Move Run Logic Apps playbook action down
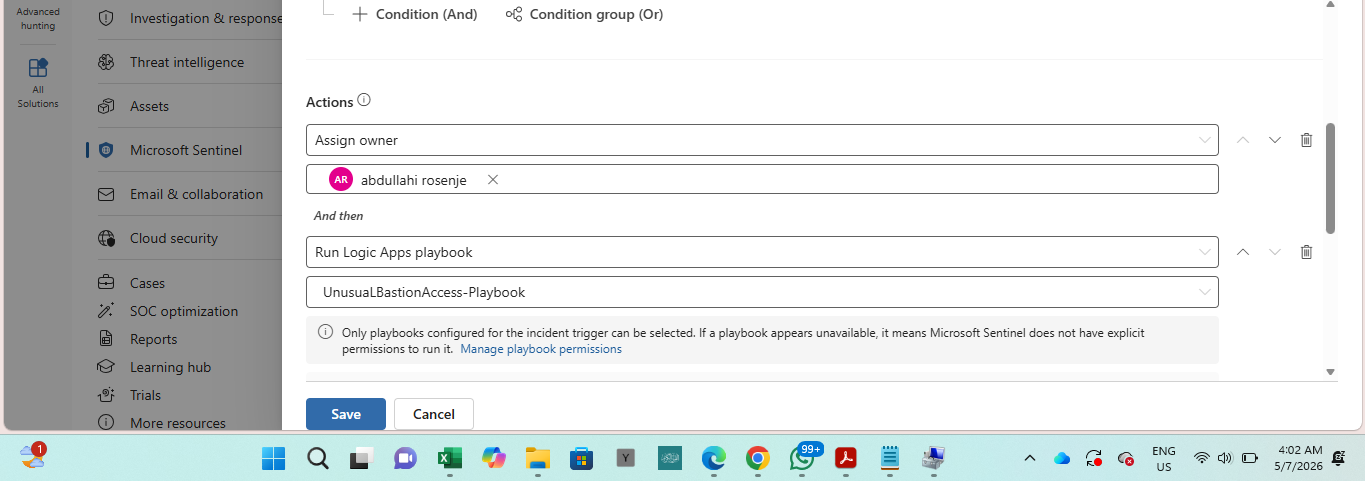Screen dimensions: 1365x481 [x=1275, y=252]
